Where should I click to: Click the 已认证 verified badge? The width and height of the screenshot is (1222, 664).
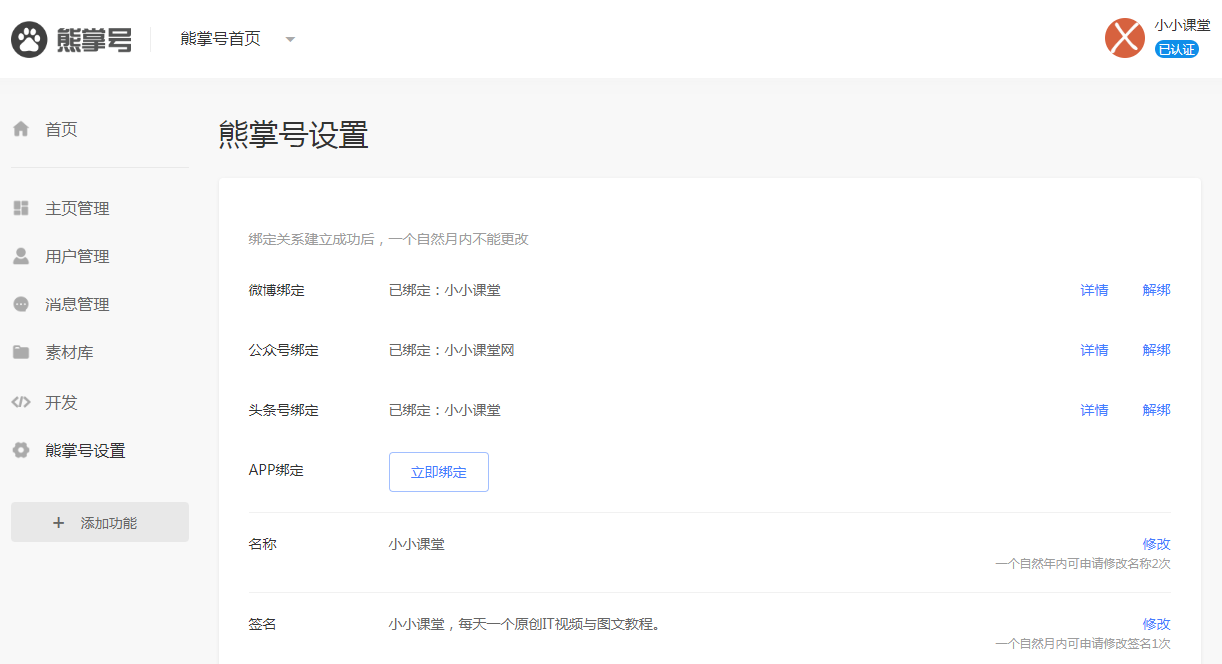tap(1177, 49)
